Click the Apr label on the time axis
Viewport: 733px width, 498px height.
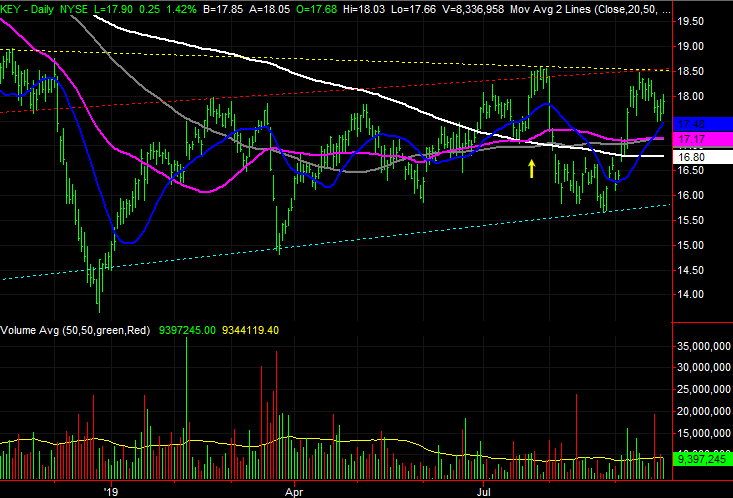(x=294, y=492)
